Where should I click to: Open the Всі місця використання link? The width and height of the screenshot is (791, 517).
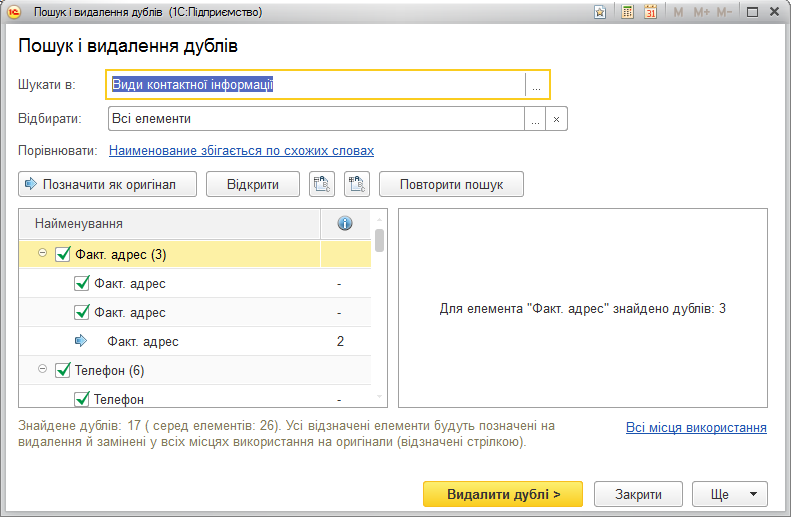(x=696, y=428)
